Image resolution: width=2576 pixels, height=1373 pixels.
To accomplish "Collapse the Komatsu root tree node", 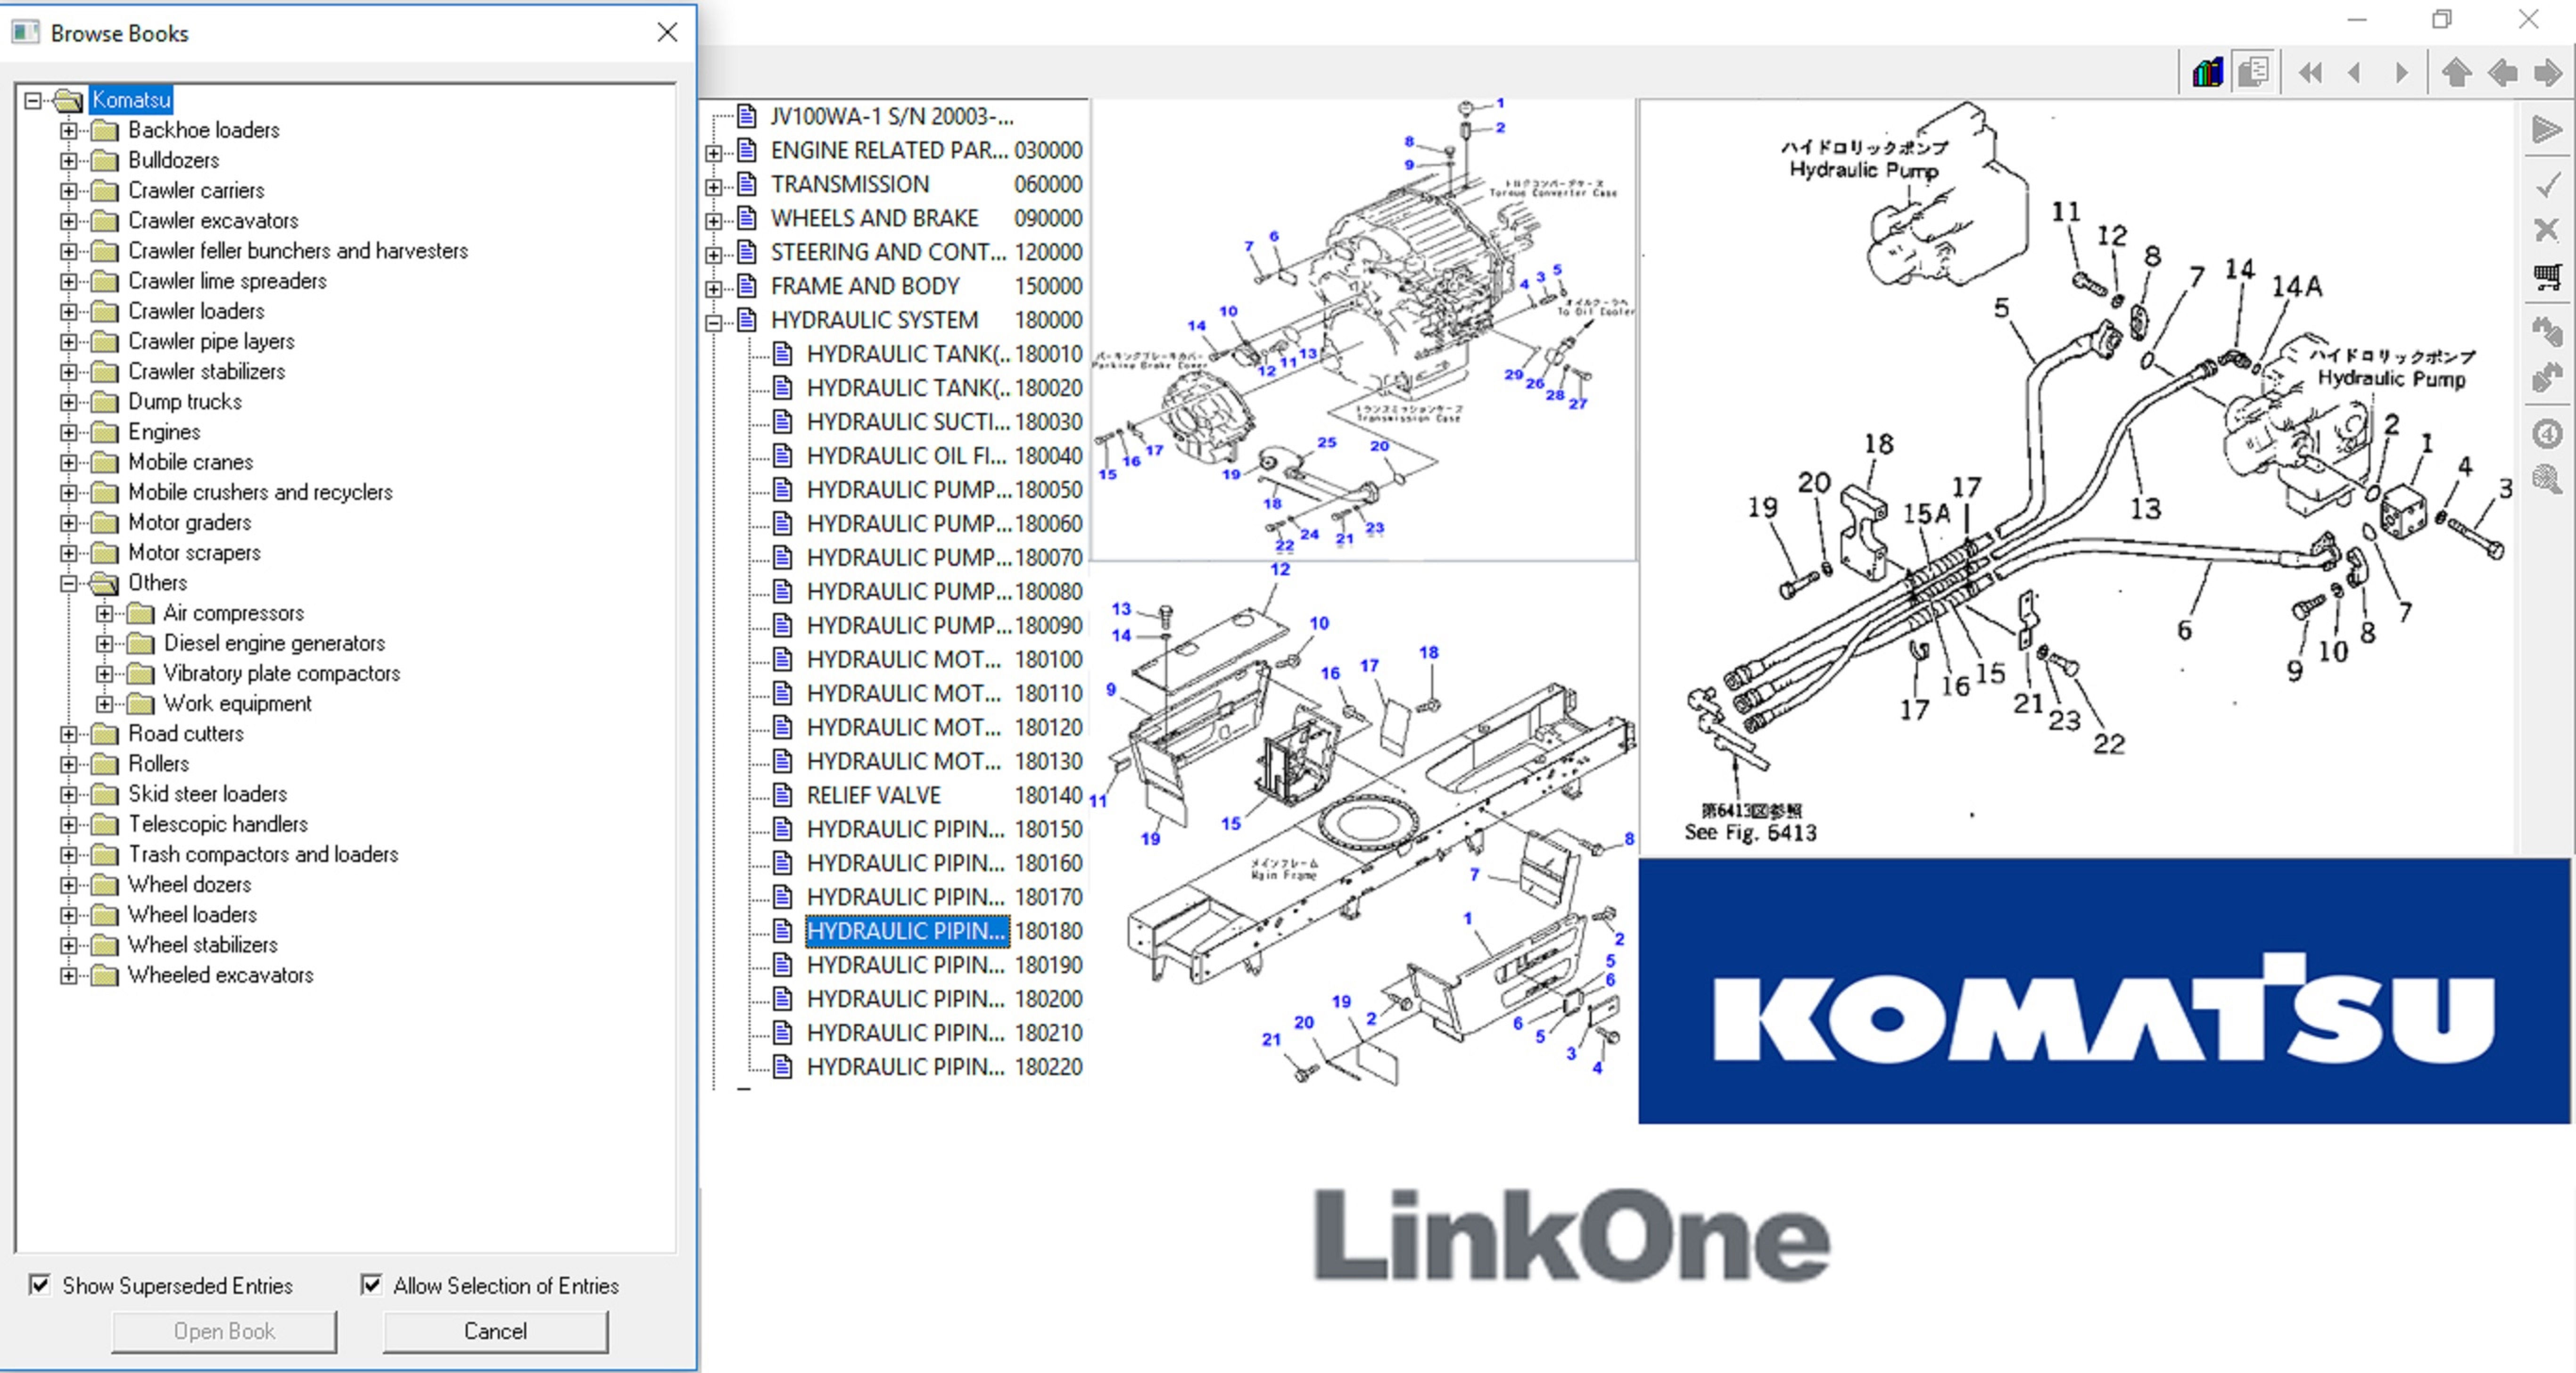I will (33, 100).
